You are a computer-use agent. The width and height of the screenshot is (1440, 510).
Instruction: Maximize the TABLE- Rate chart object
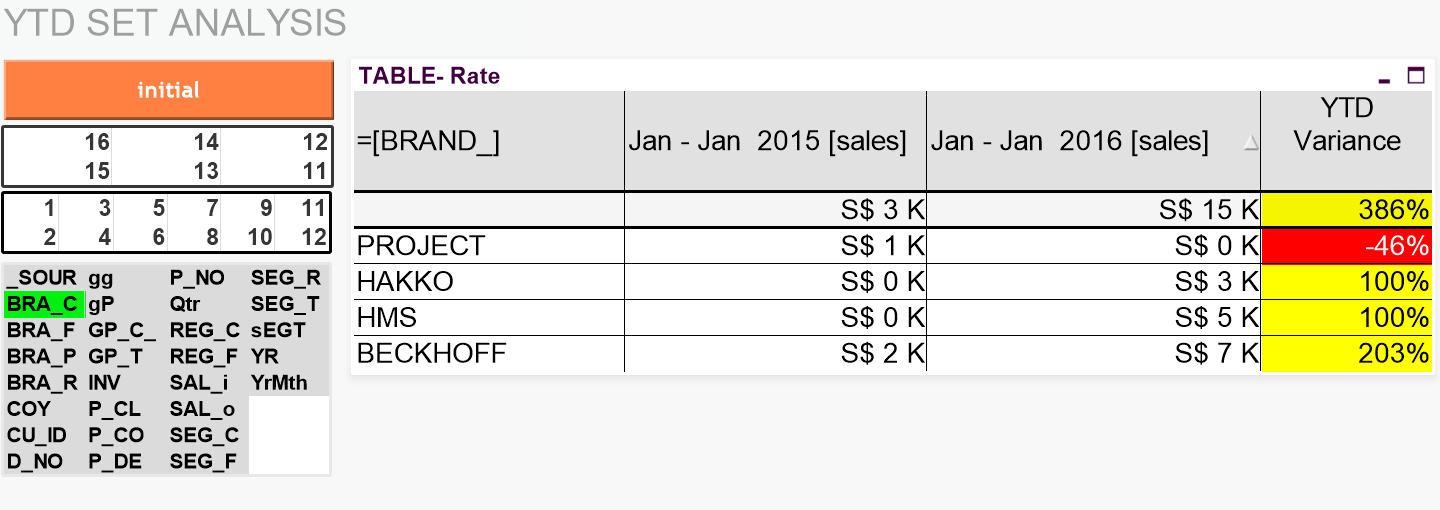(1415, 76)
